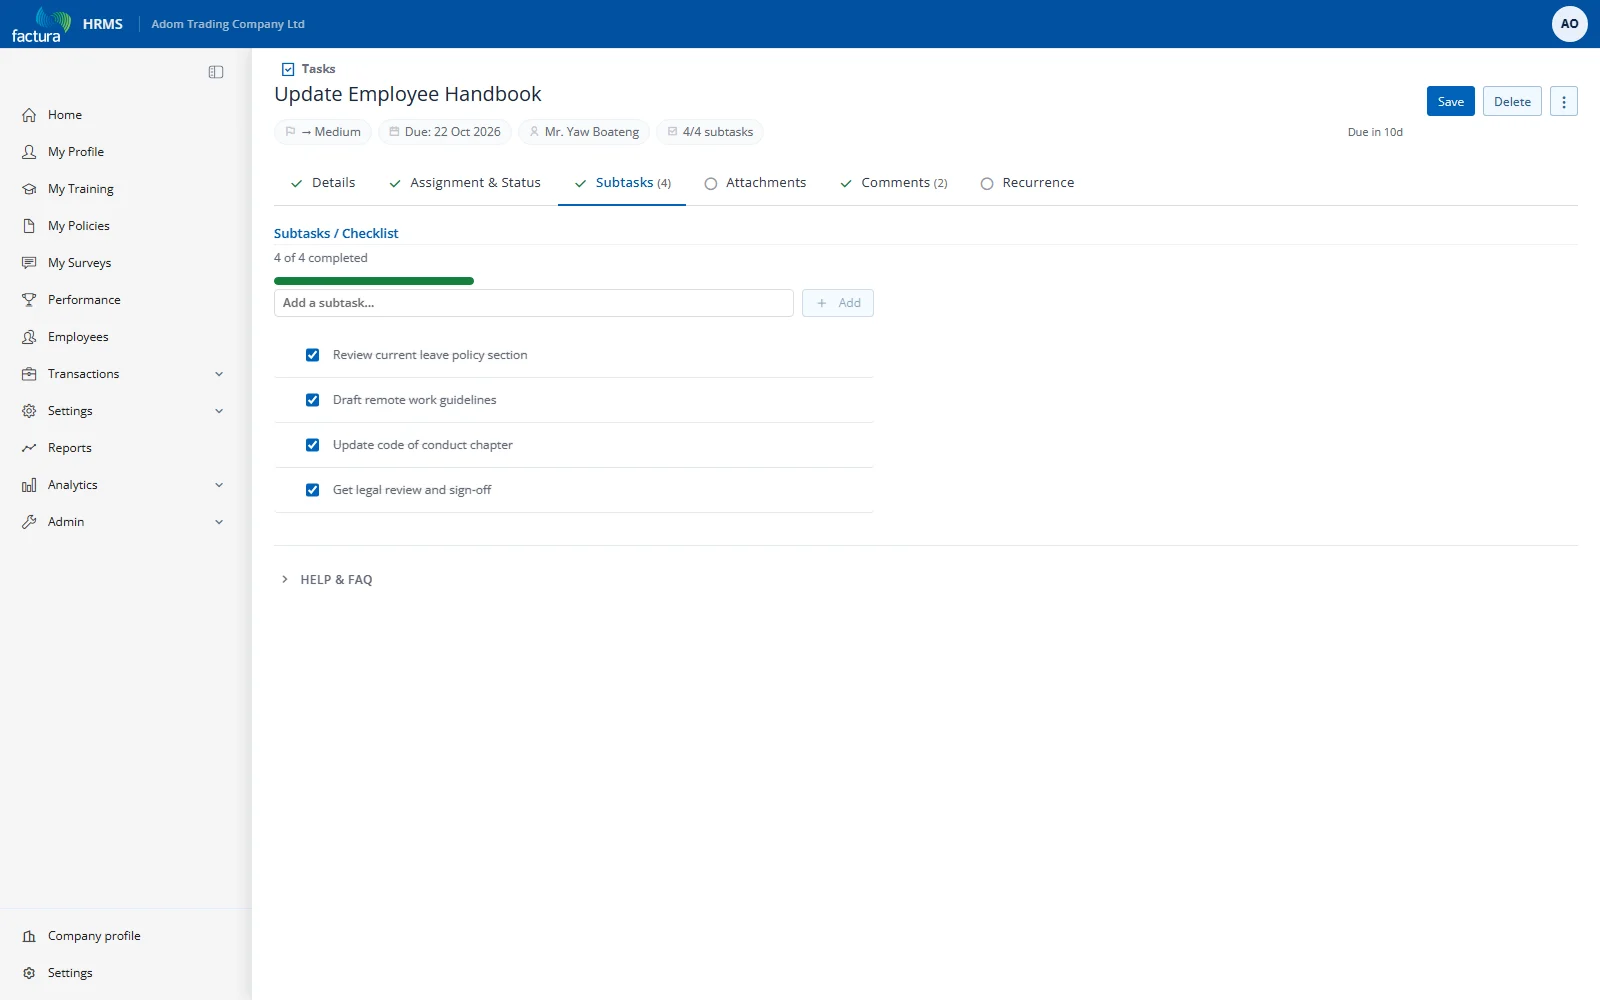Click the Update Employee Handbook title

408,94
